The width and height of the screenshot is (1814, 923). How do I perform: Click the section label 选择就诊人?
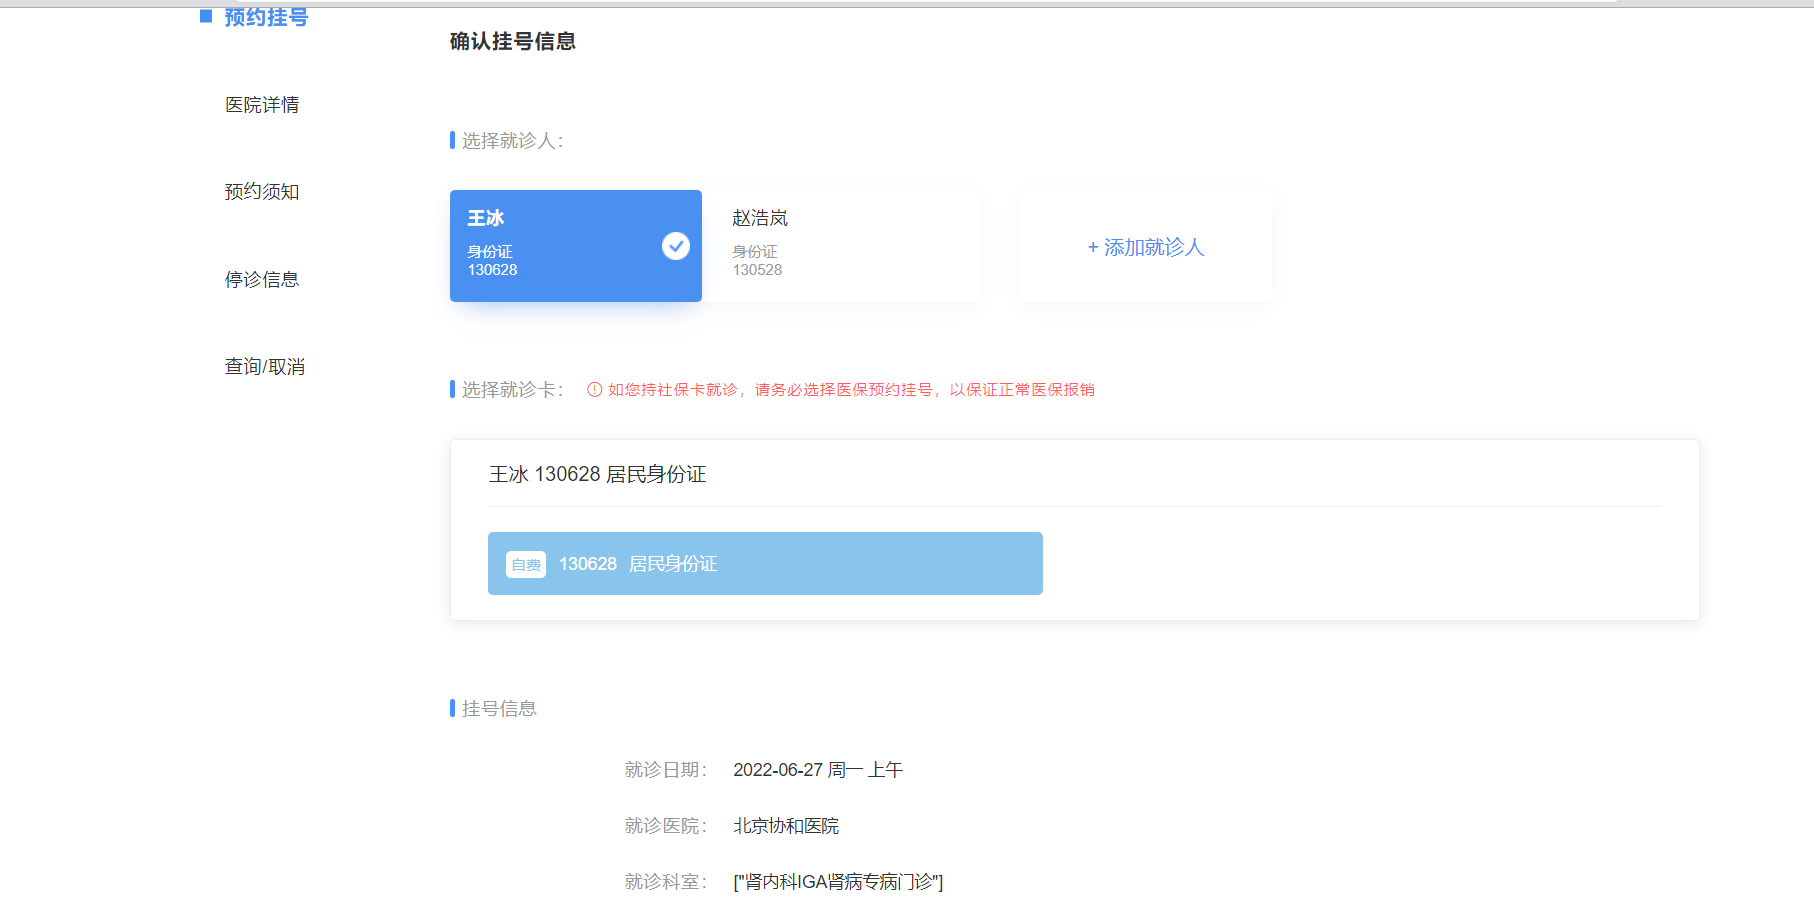pyautogui.click(x=512, y=141)
